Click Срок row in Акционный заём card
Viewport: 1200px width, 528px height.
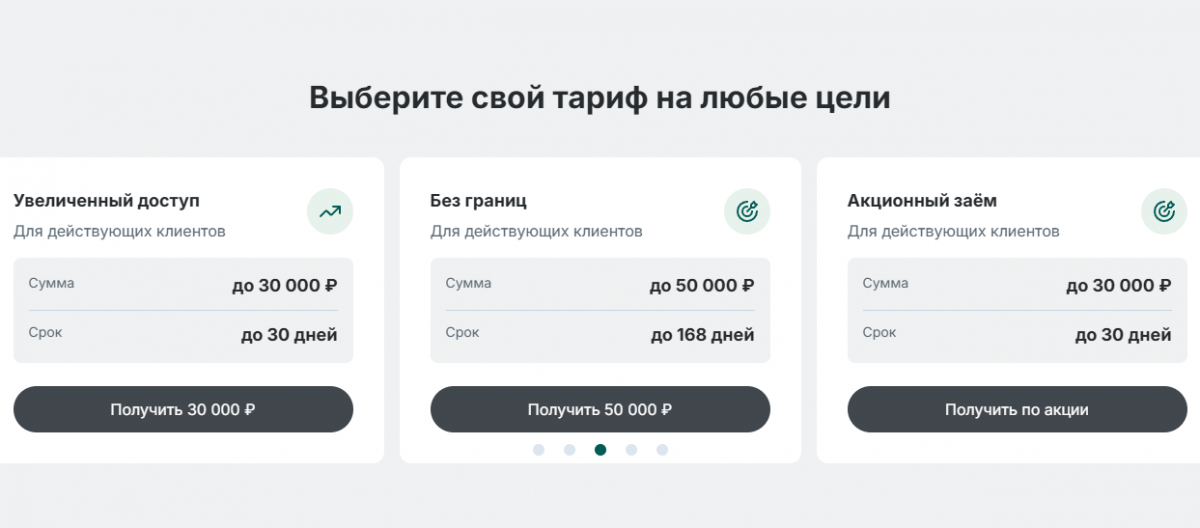[1017, 334]
